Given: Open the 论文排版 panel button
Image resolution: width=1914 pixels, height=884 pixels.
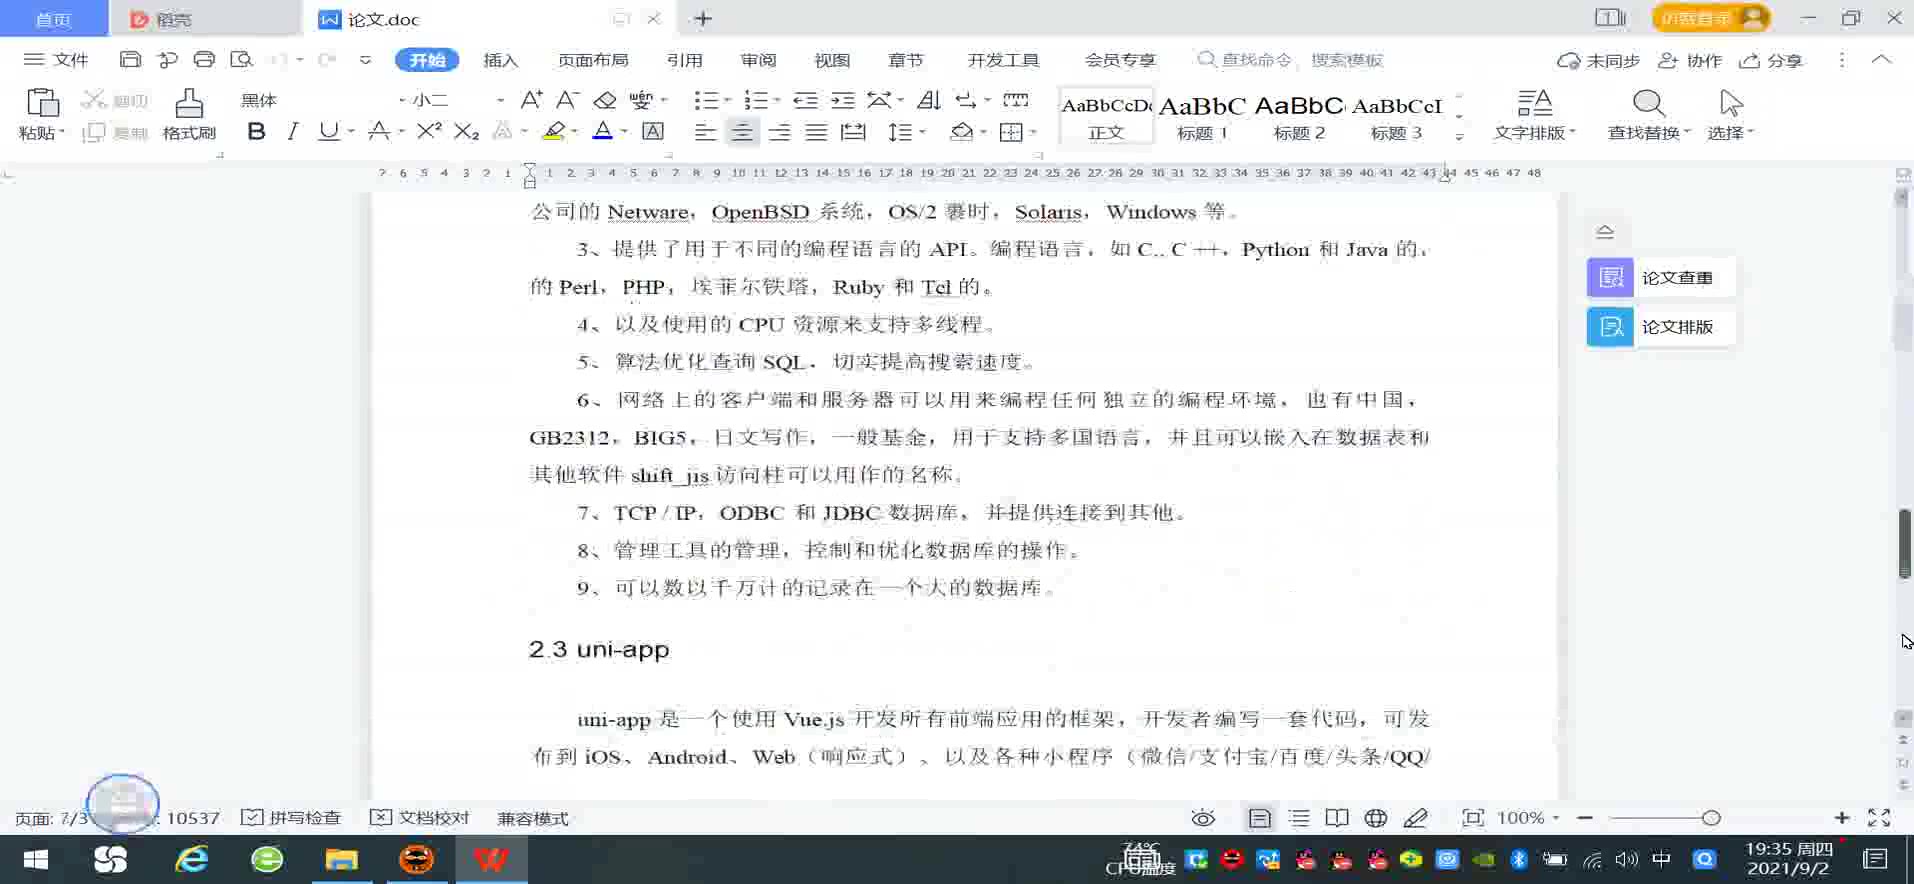Looking at the screenshot, I should (x=1660, y=327).
